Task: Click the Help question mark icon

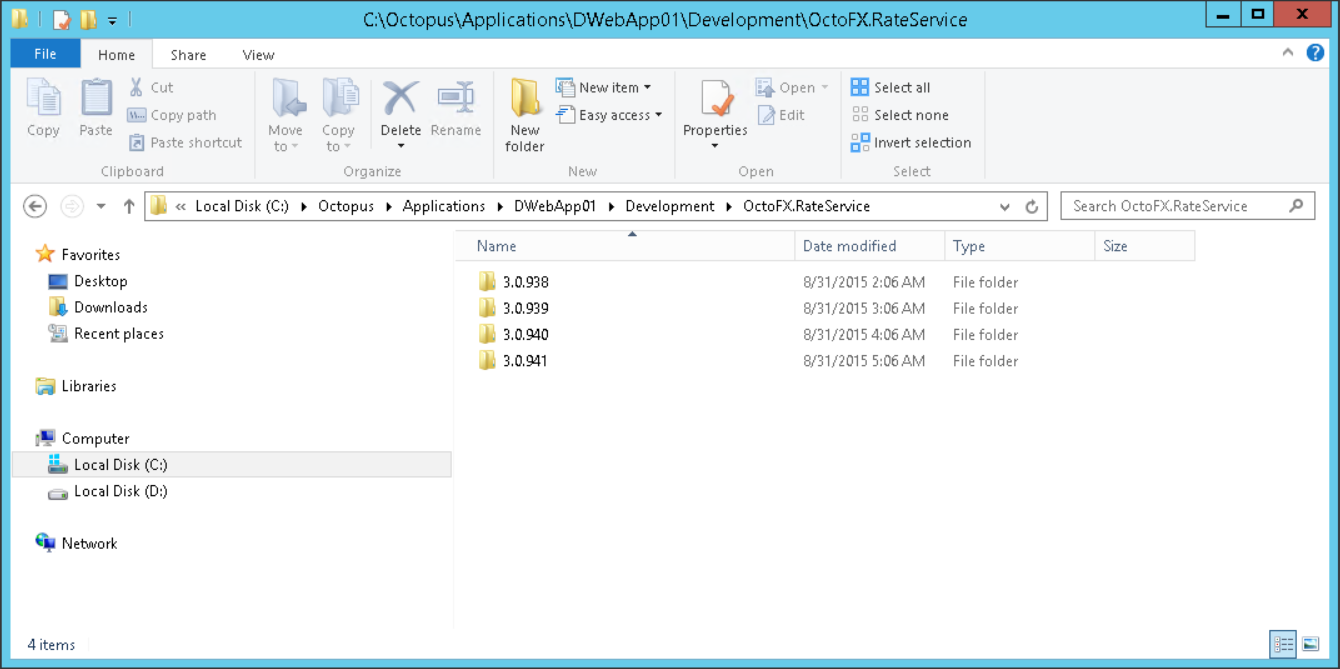Action: coord(1315,53)
